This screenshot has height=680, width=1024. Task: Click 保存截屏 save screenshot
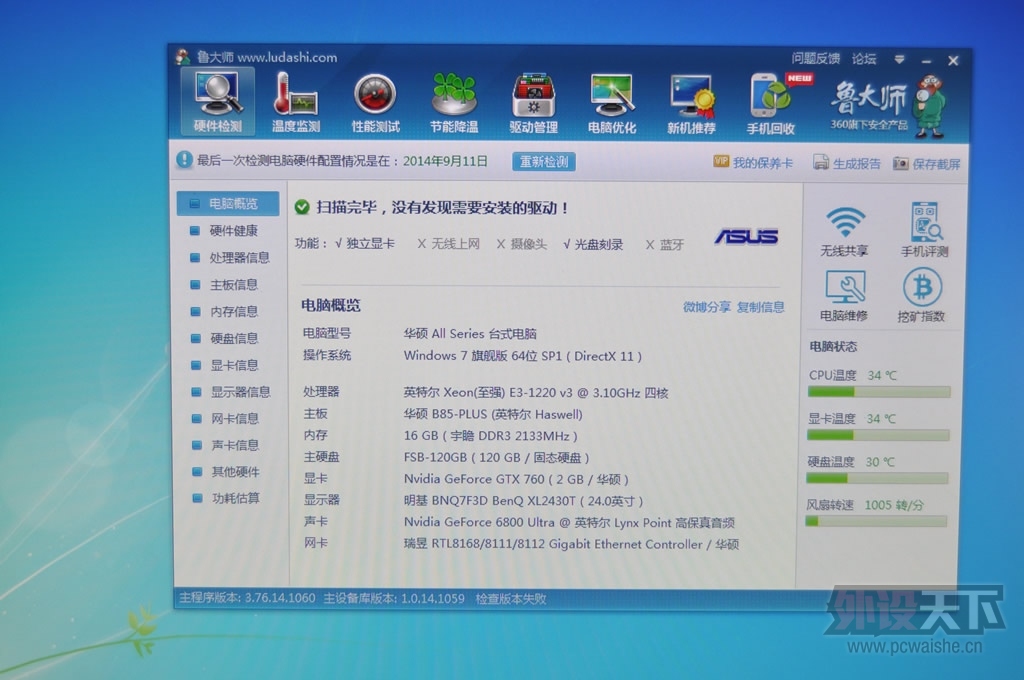pyautogui.click(x=927, y=164)
